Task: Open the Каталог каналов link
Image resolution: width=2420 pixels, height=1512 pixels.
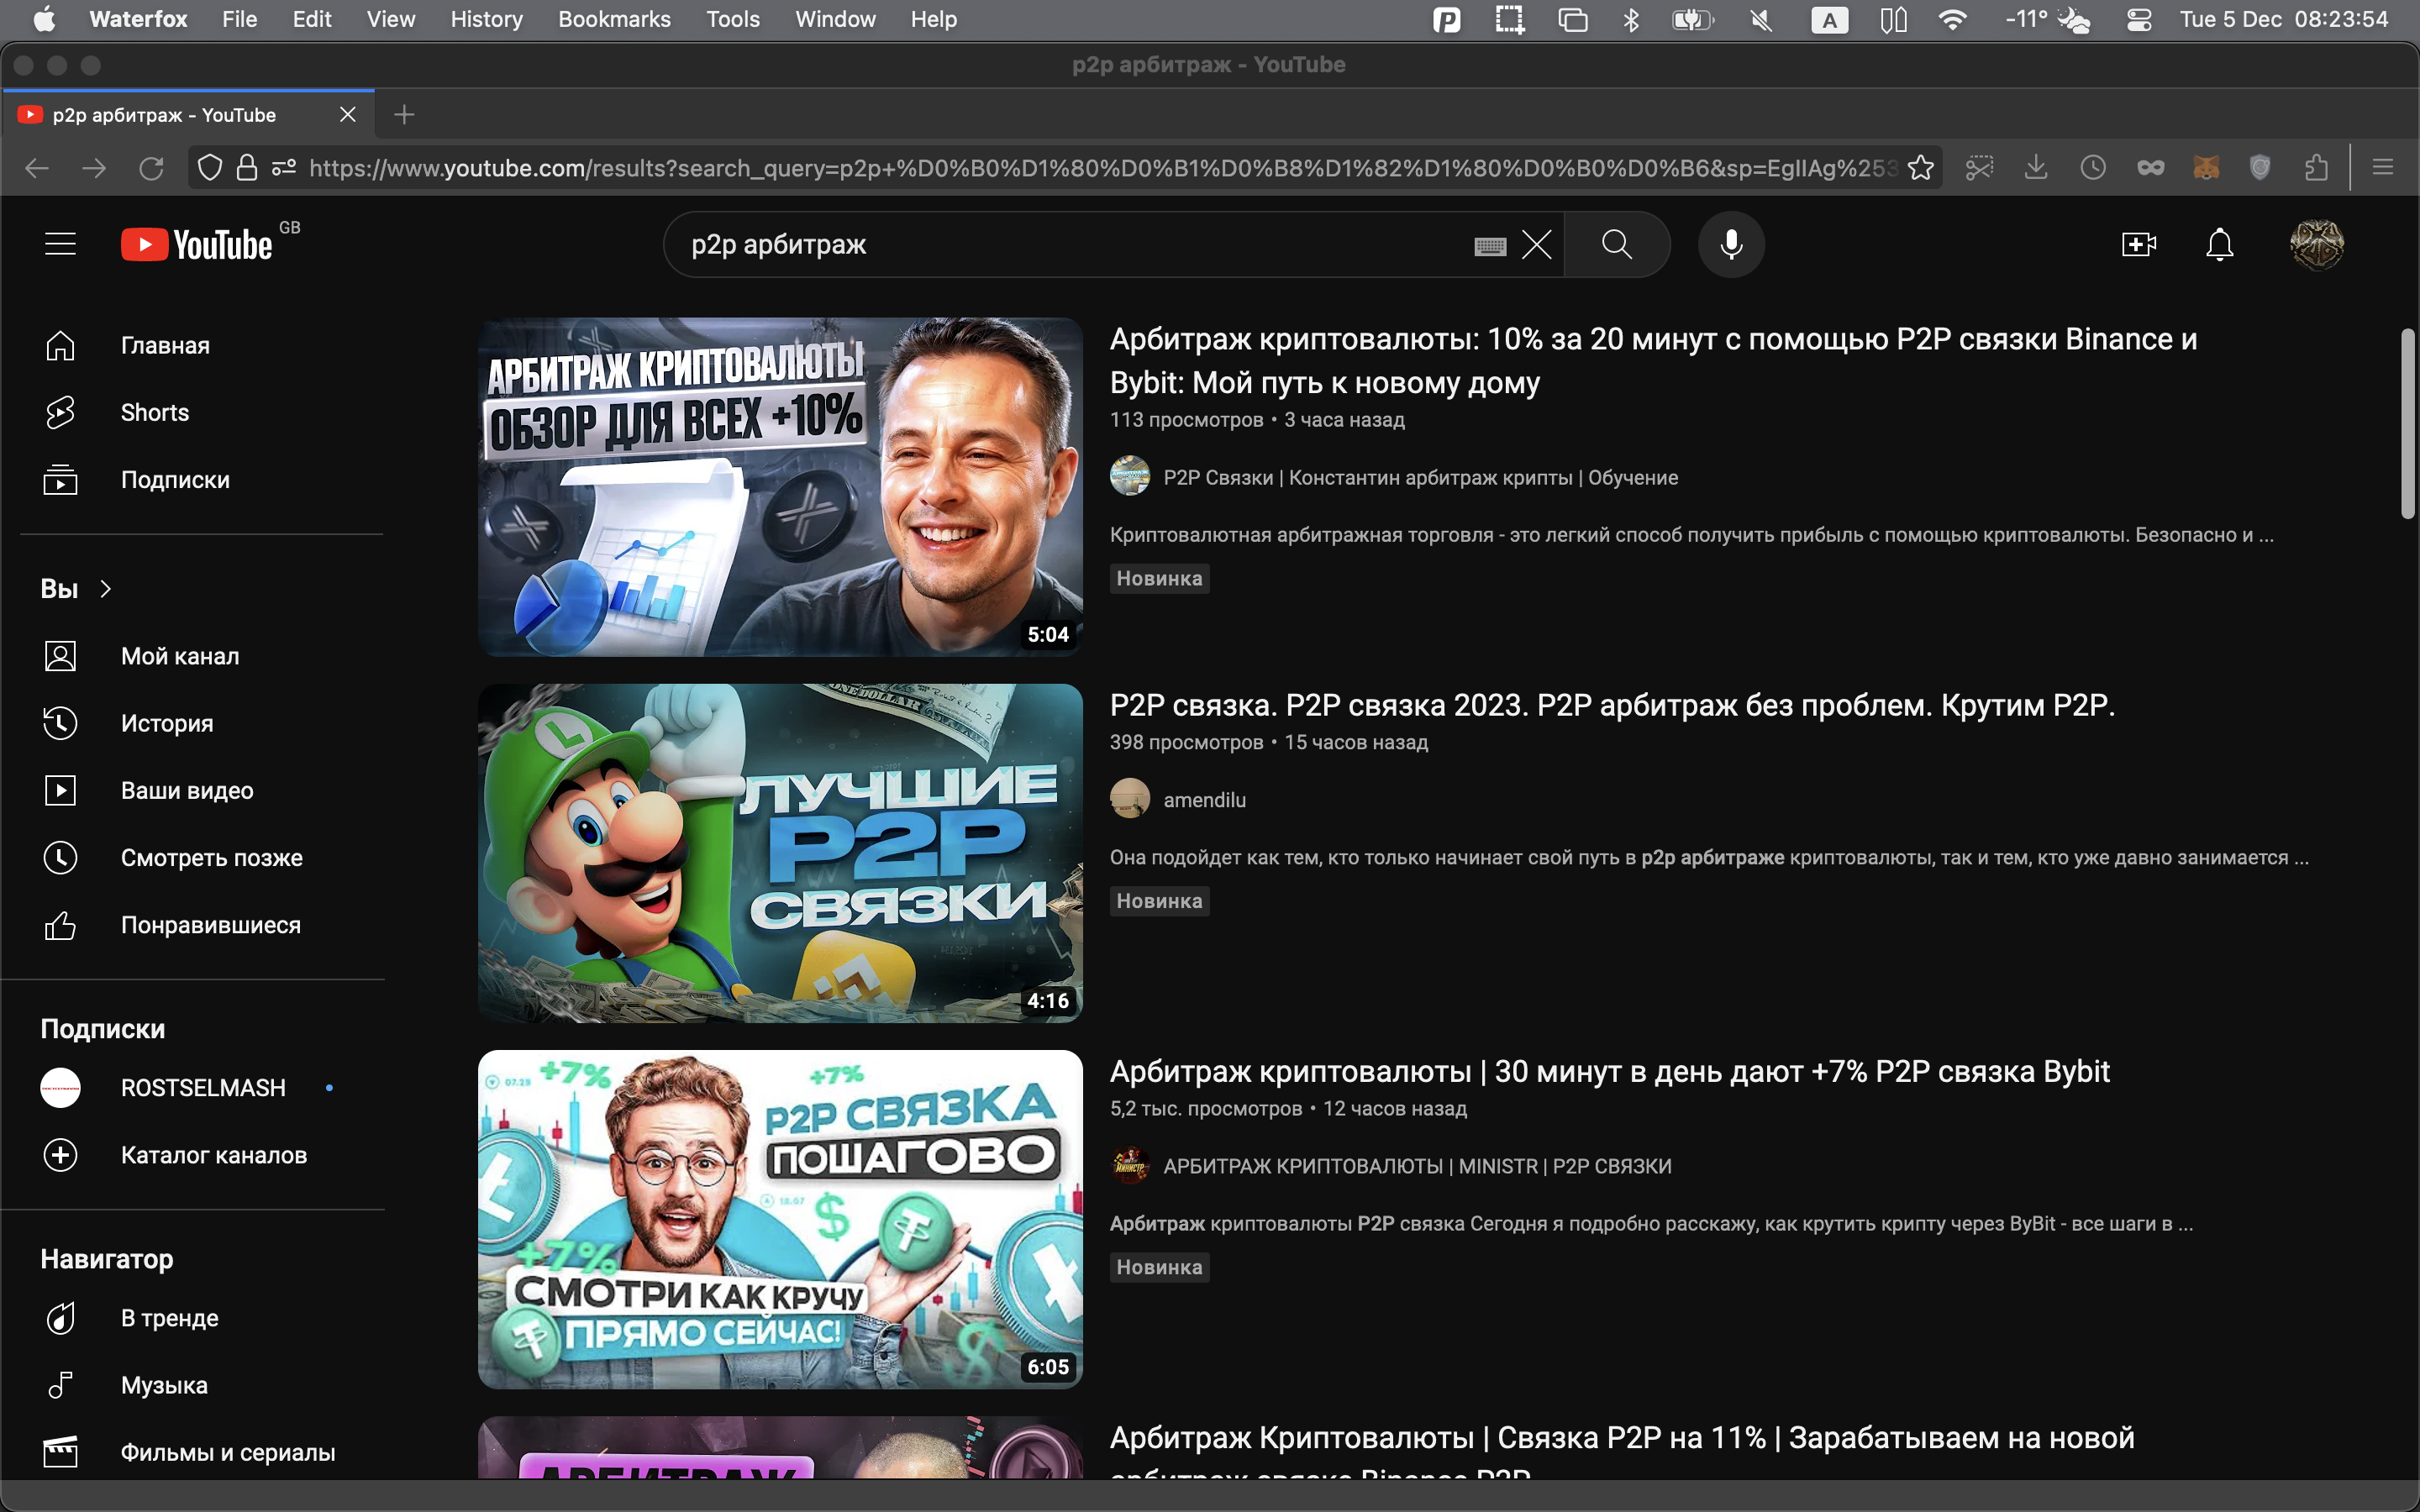Action: (213, 1155)
